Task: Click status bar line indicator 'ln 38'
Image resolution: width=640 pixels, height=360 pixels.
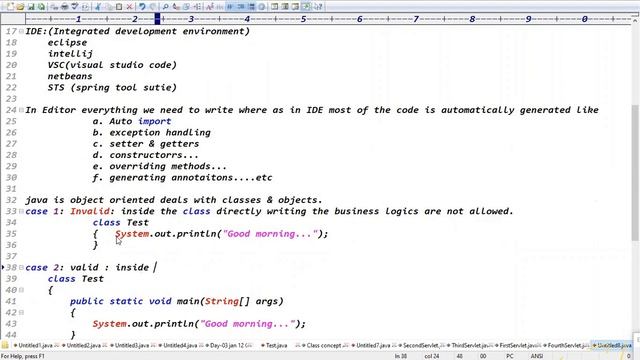Action: click(401, 356)
